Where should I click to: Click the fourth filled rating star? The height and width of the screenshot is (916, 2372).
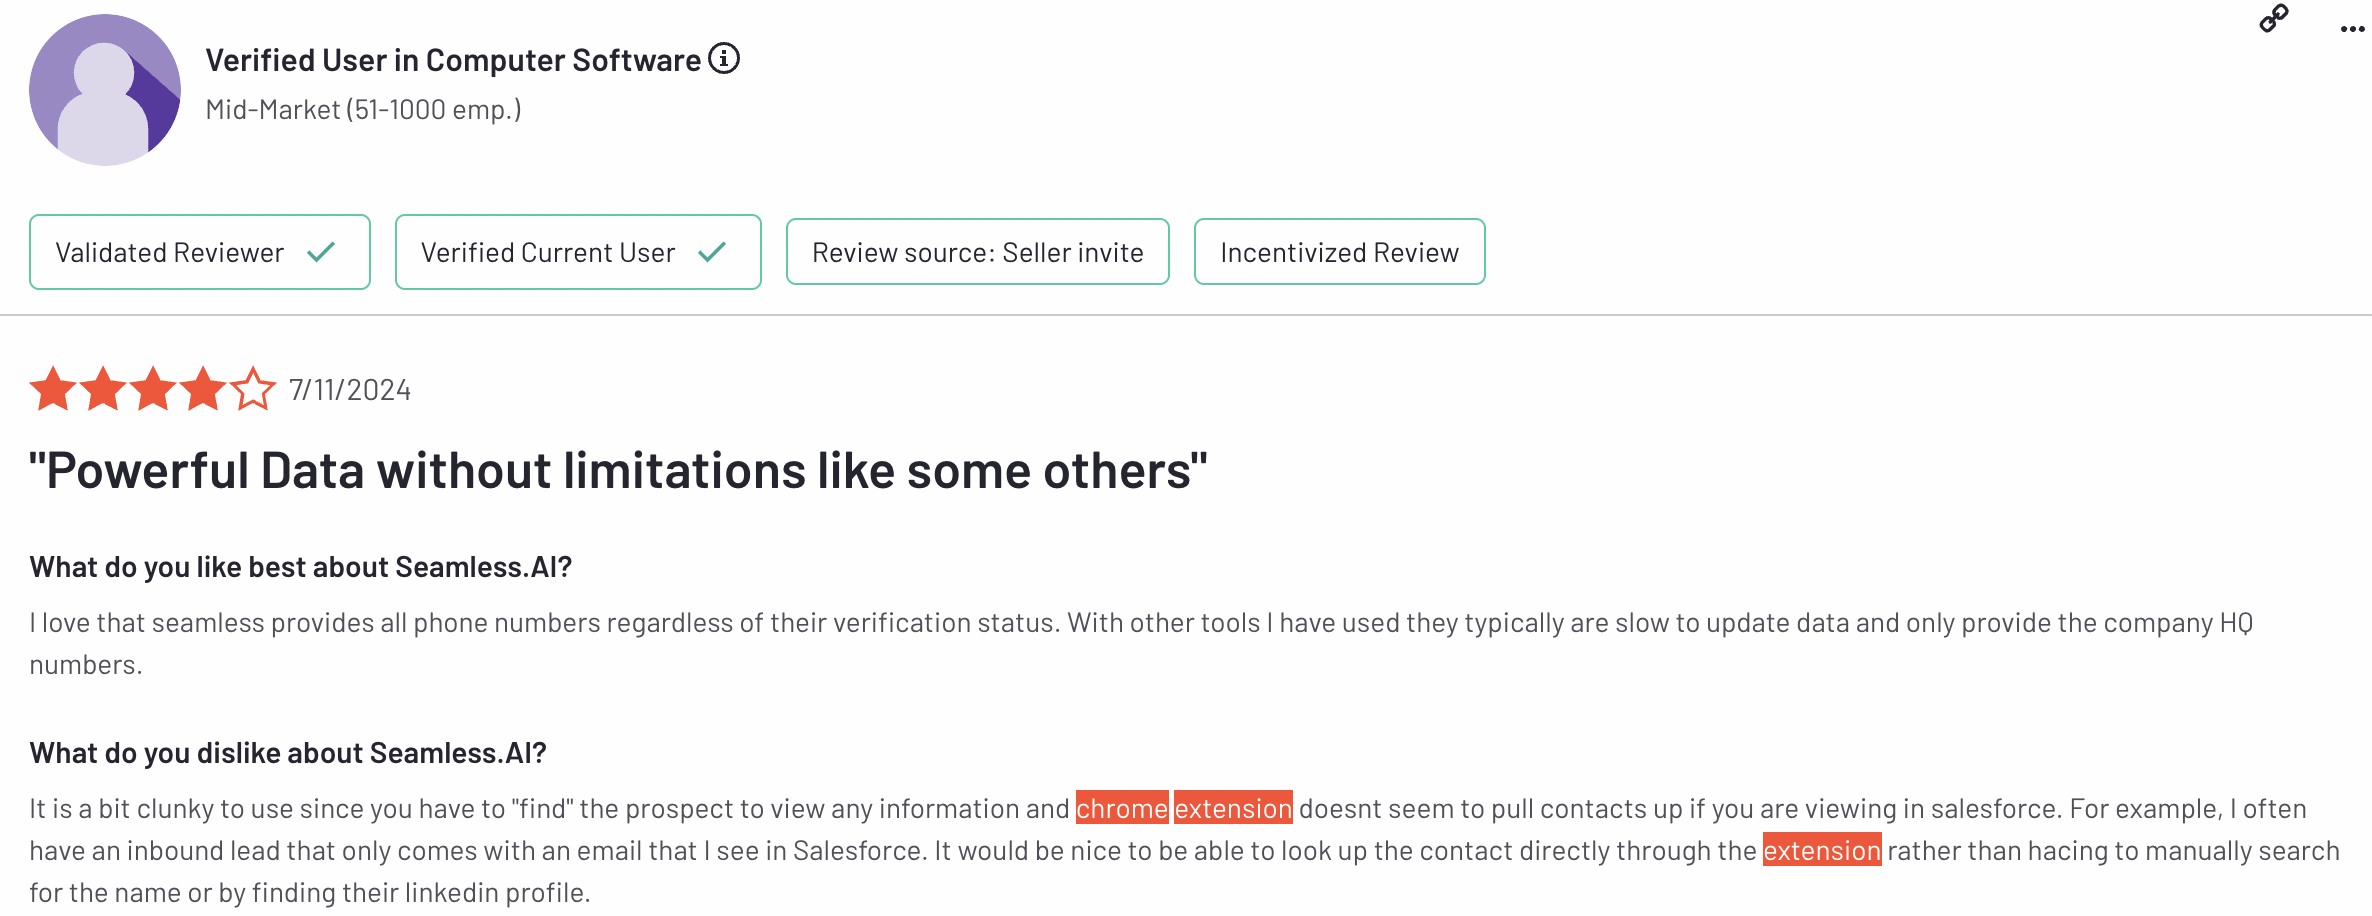click(x=203, y=389)
